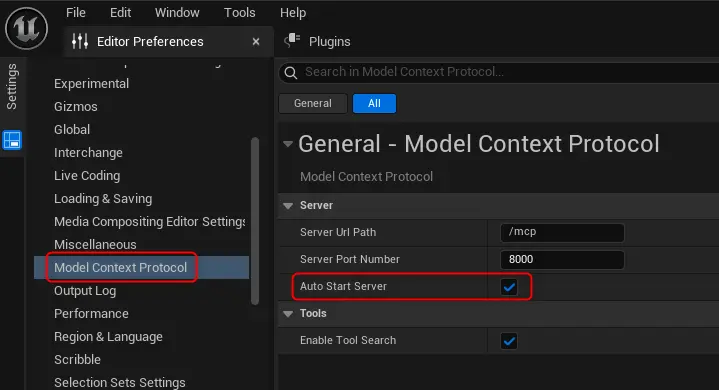Select Live Coding in the settings list
719x390 pixels.
tap(87, 176)
